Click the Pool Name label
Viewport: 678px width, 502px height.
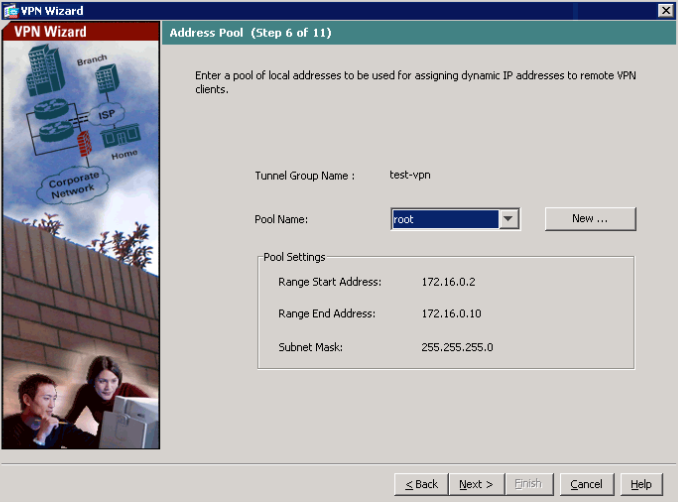[x=281, y=219]
